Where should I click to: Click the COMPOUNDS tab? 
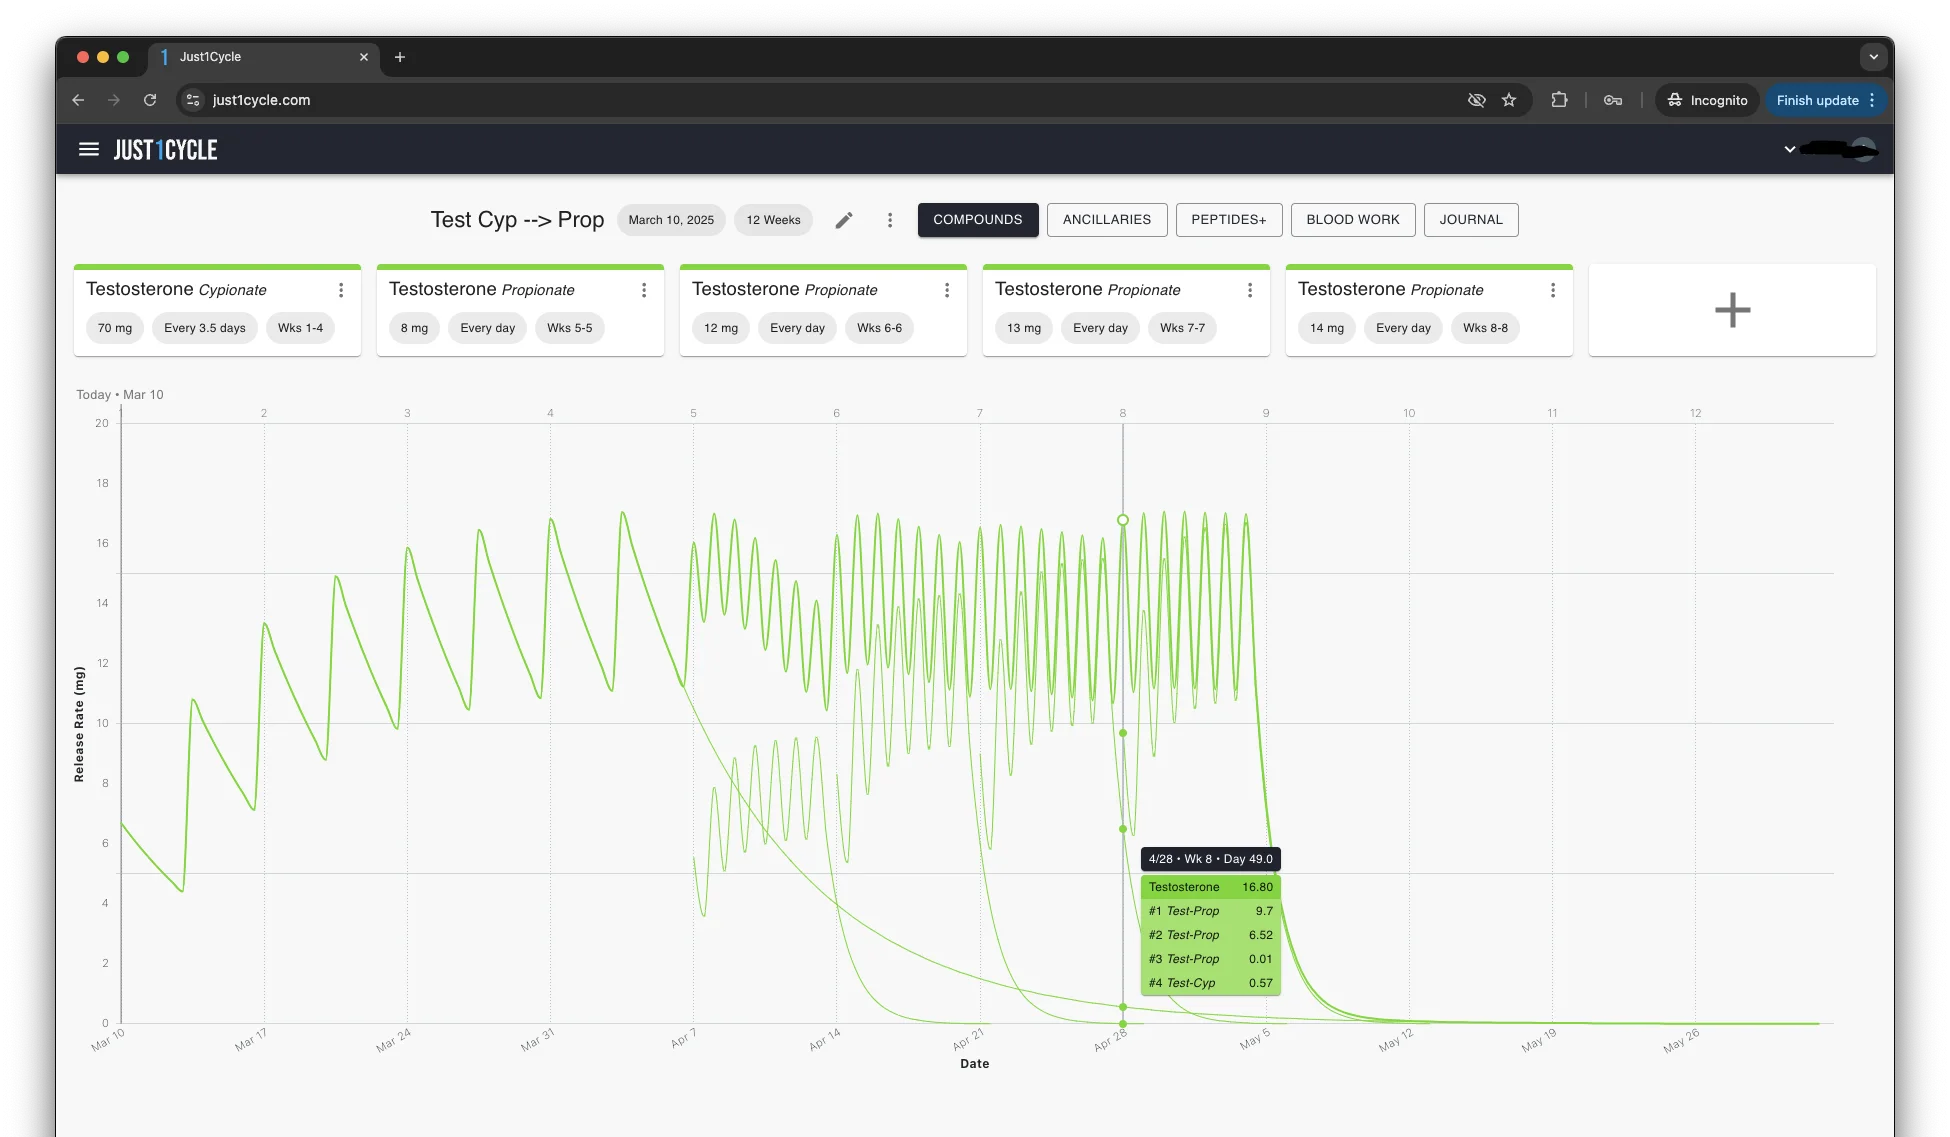(978, 219)
